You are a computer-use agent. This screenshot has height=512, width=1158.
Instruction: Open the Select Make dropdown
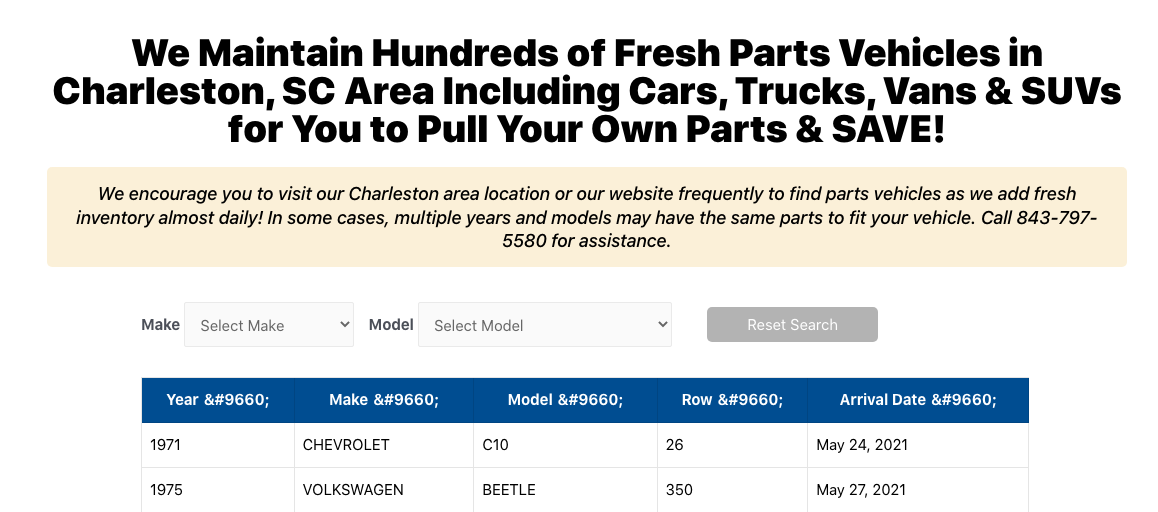269,324
